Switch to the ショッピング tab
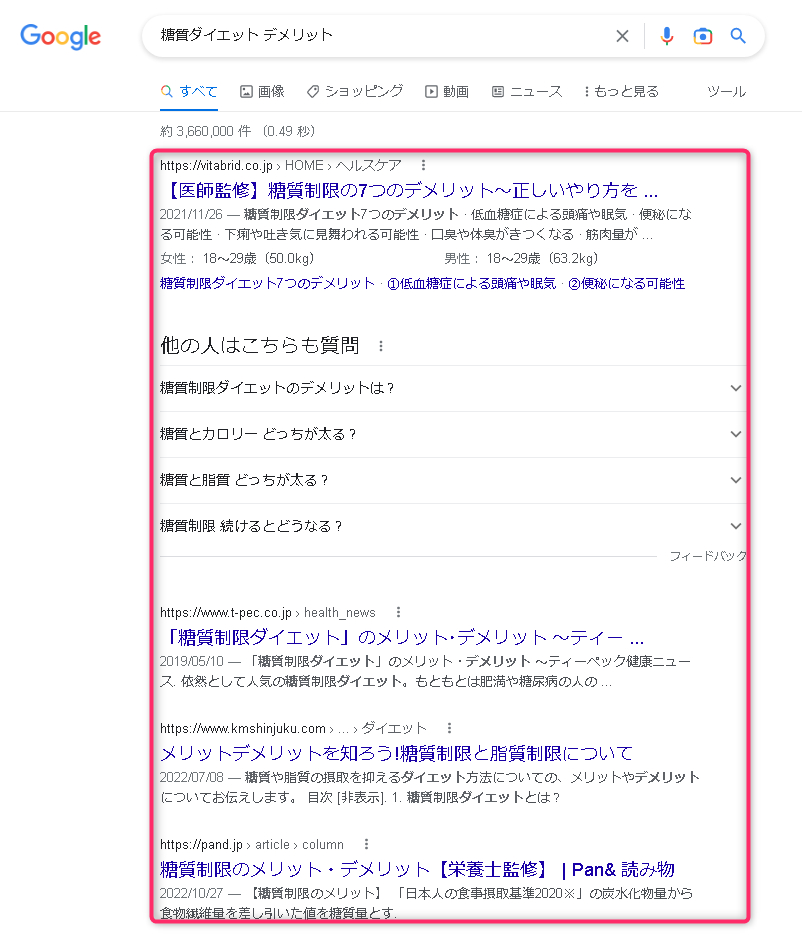 (355, 92)
